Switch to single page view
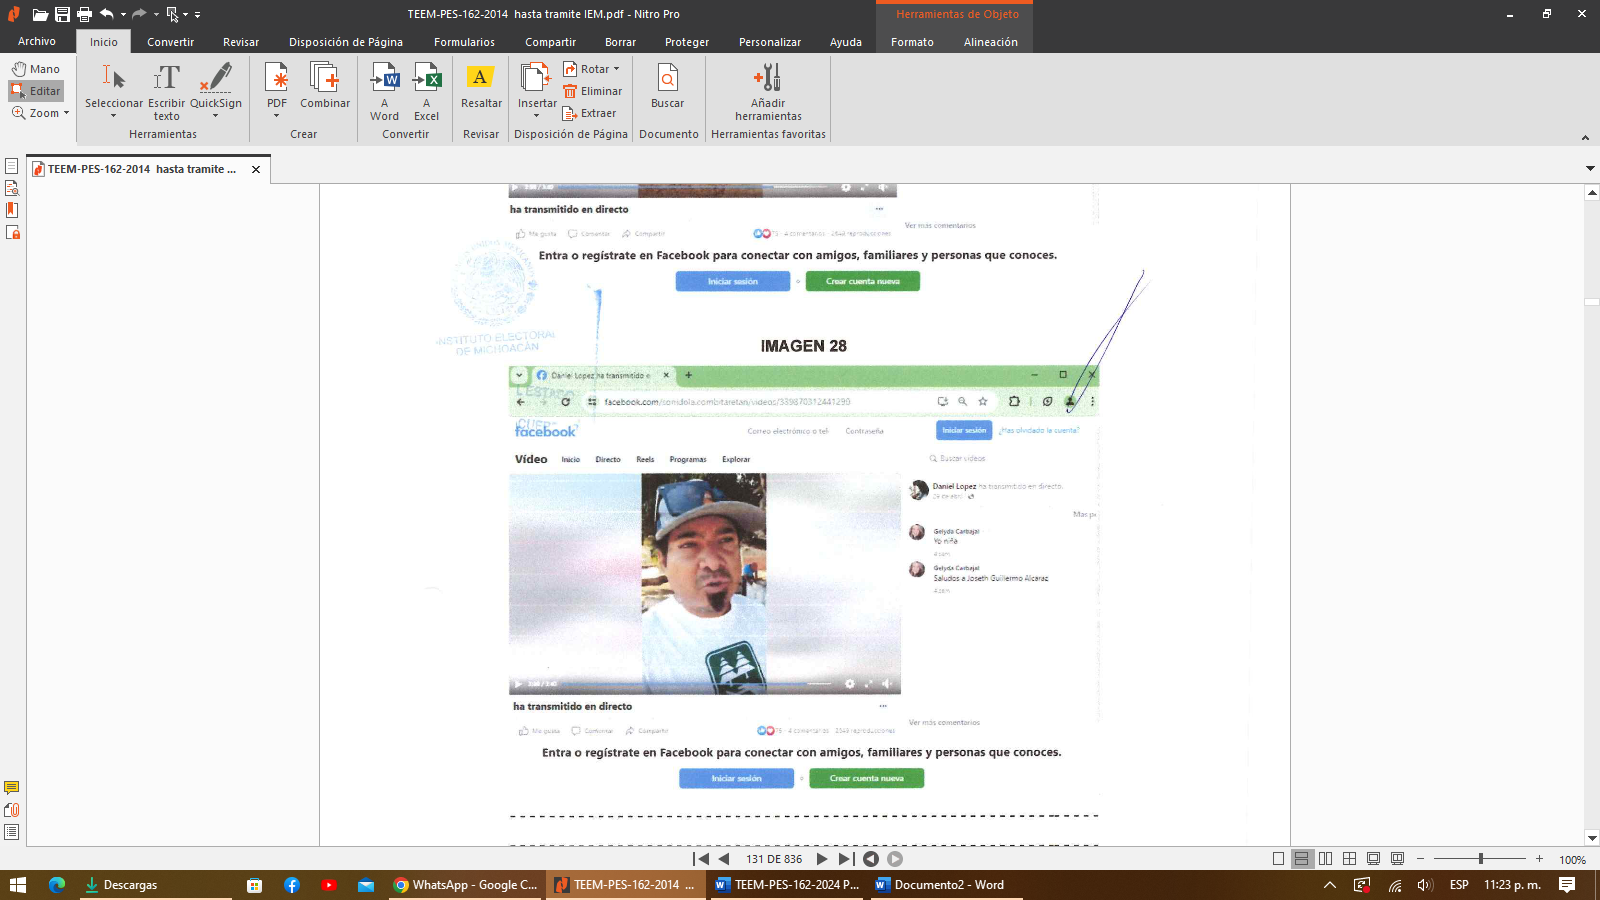Image resolution: width=1600 pixels, height=900 pixels. click(1278, 859)
